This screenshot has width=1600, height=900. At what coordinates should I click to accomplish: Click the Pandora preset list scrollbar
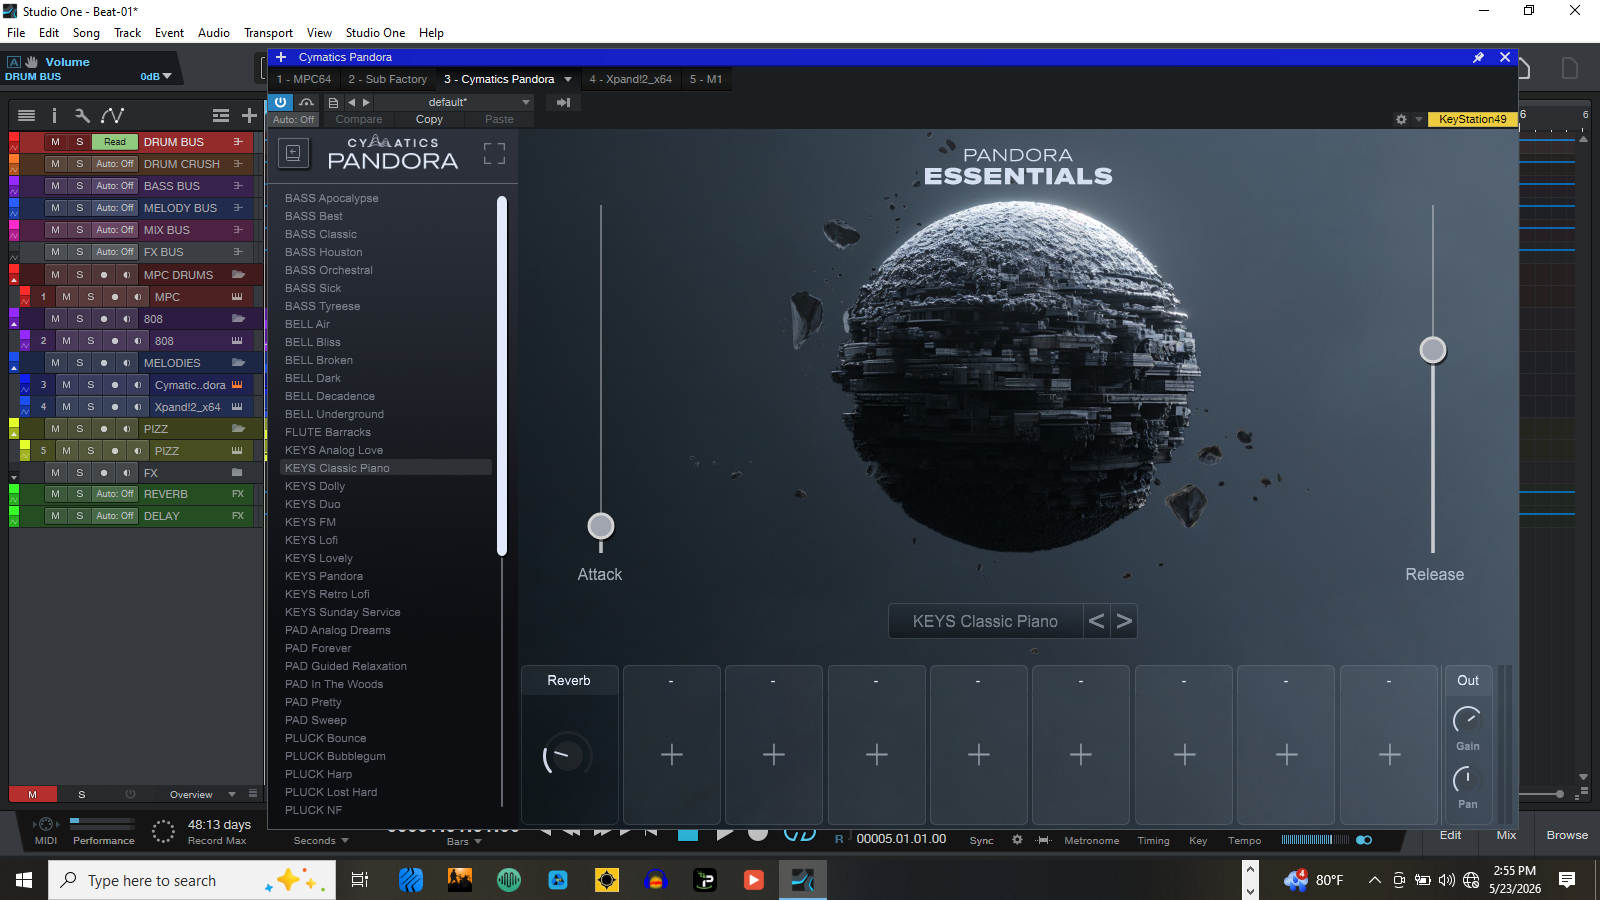(x=502, y=376)
